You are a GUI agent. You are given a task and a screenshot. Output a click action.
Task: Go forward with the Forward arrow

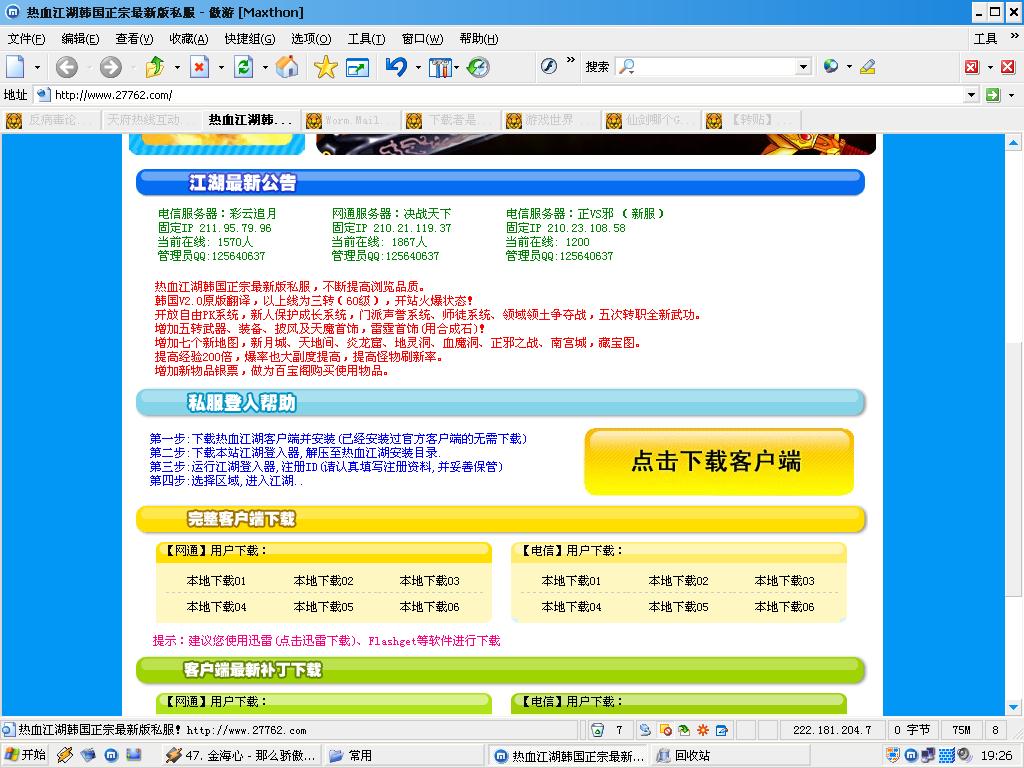coord(110,67)
